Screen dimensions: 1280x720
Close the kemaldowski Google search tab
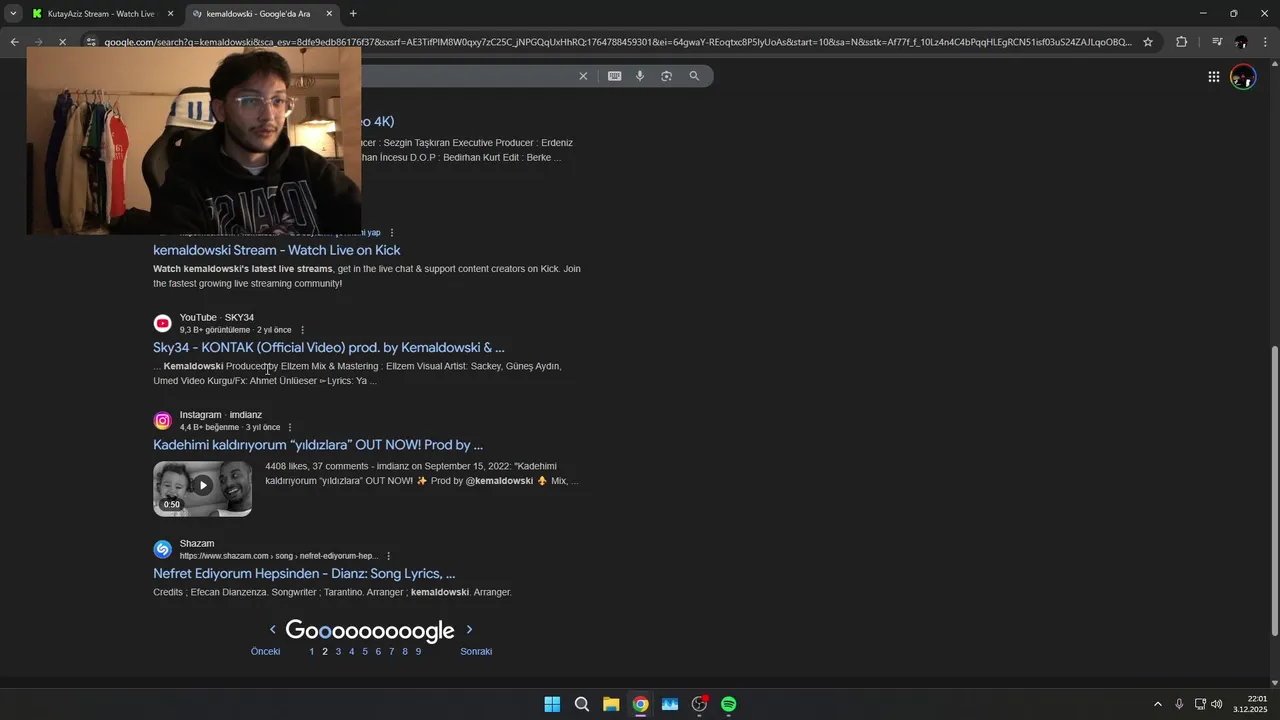(329, 14)
